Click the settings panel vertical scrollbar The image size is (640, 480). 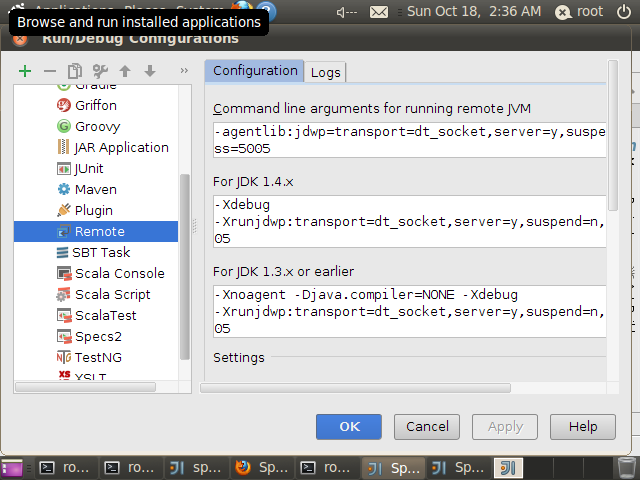(x=613, y=135)
